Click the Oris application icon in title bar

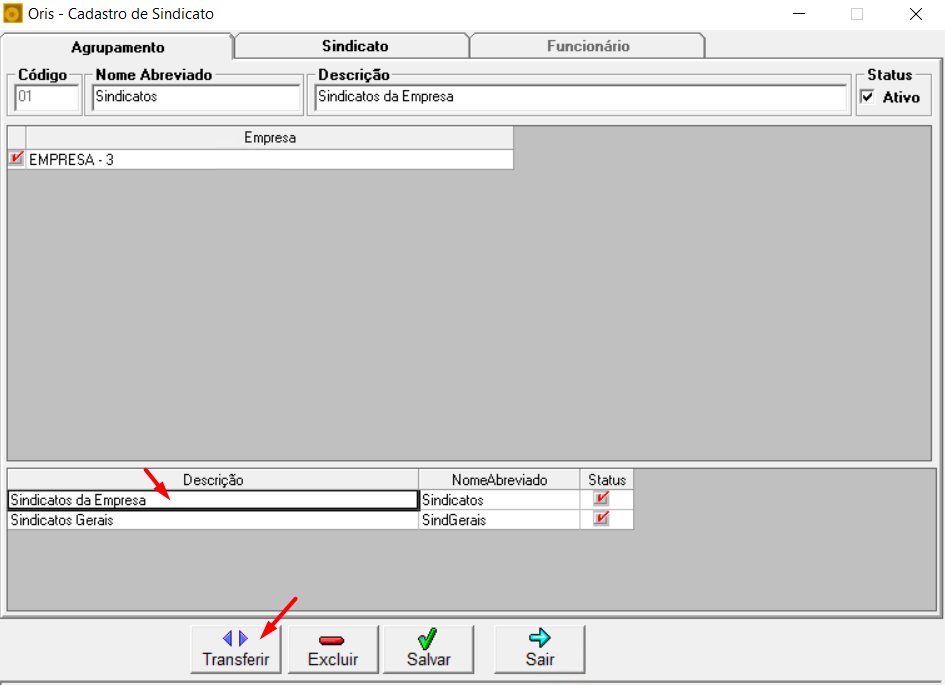click(13, 13)
